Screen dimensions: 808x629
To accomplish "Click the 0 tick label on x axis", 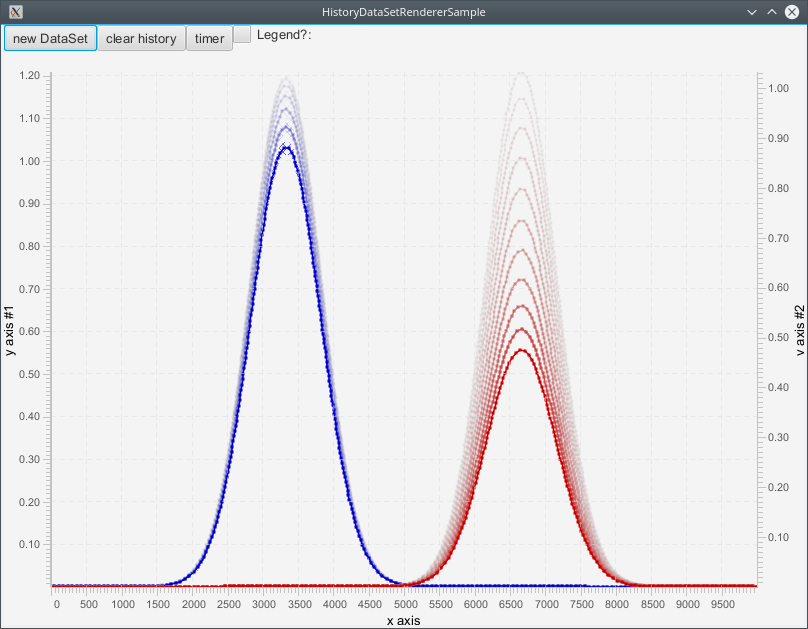I will point(56,604).
